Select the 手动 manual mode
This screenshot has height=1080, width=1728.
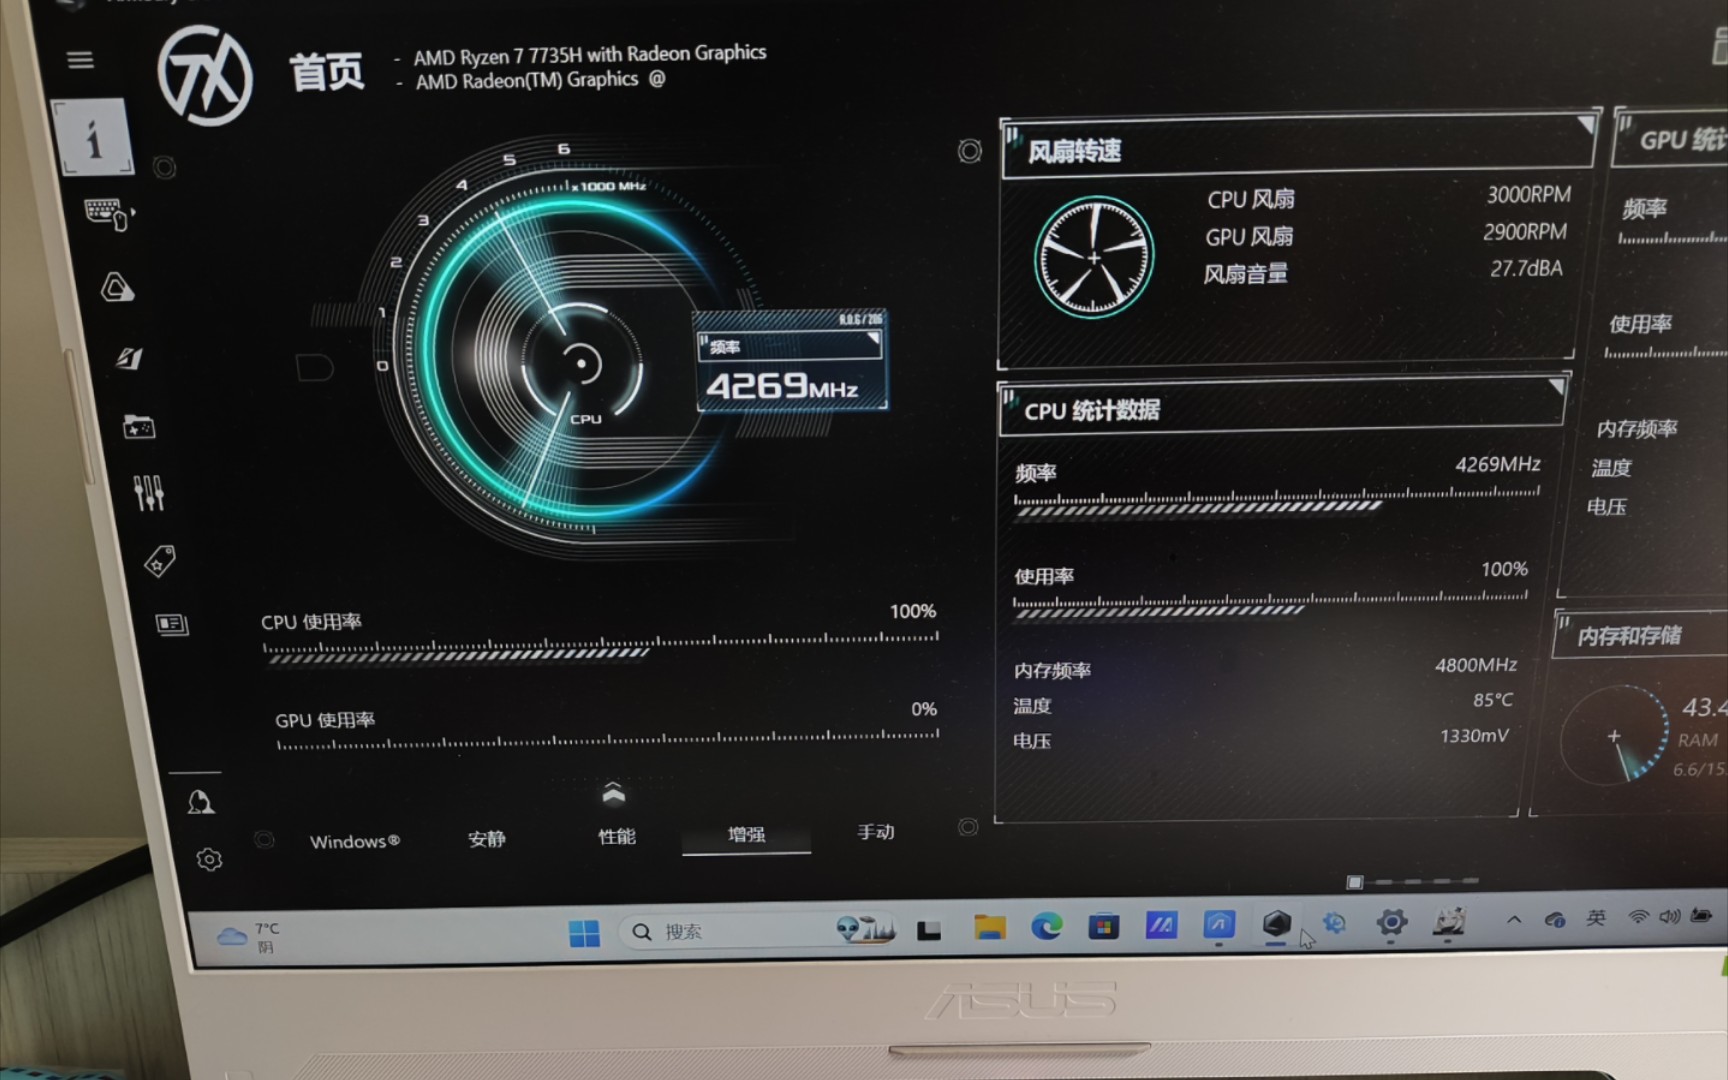(x=876, y=832)
